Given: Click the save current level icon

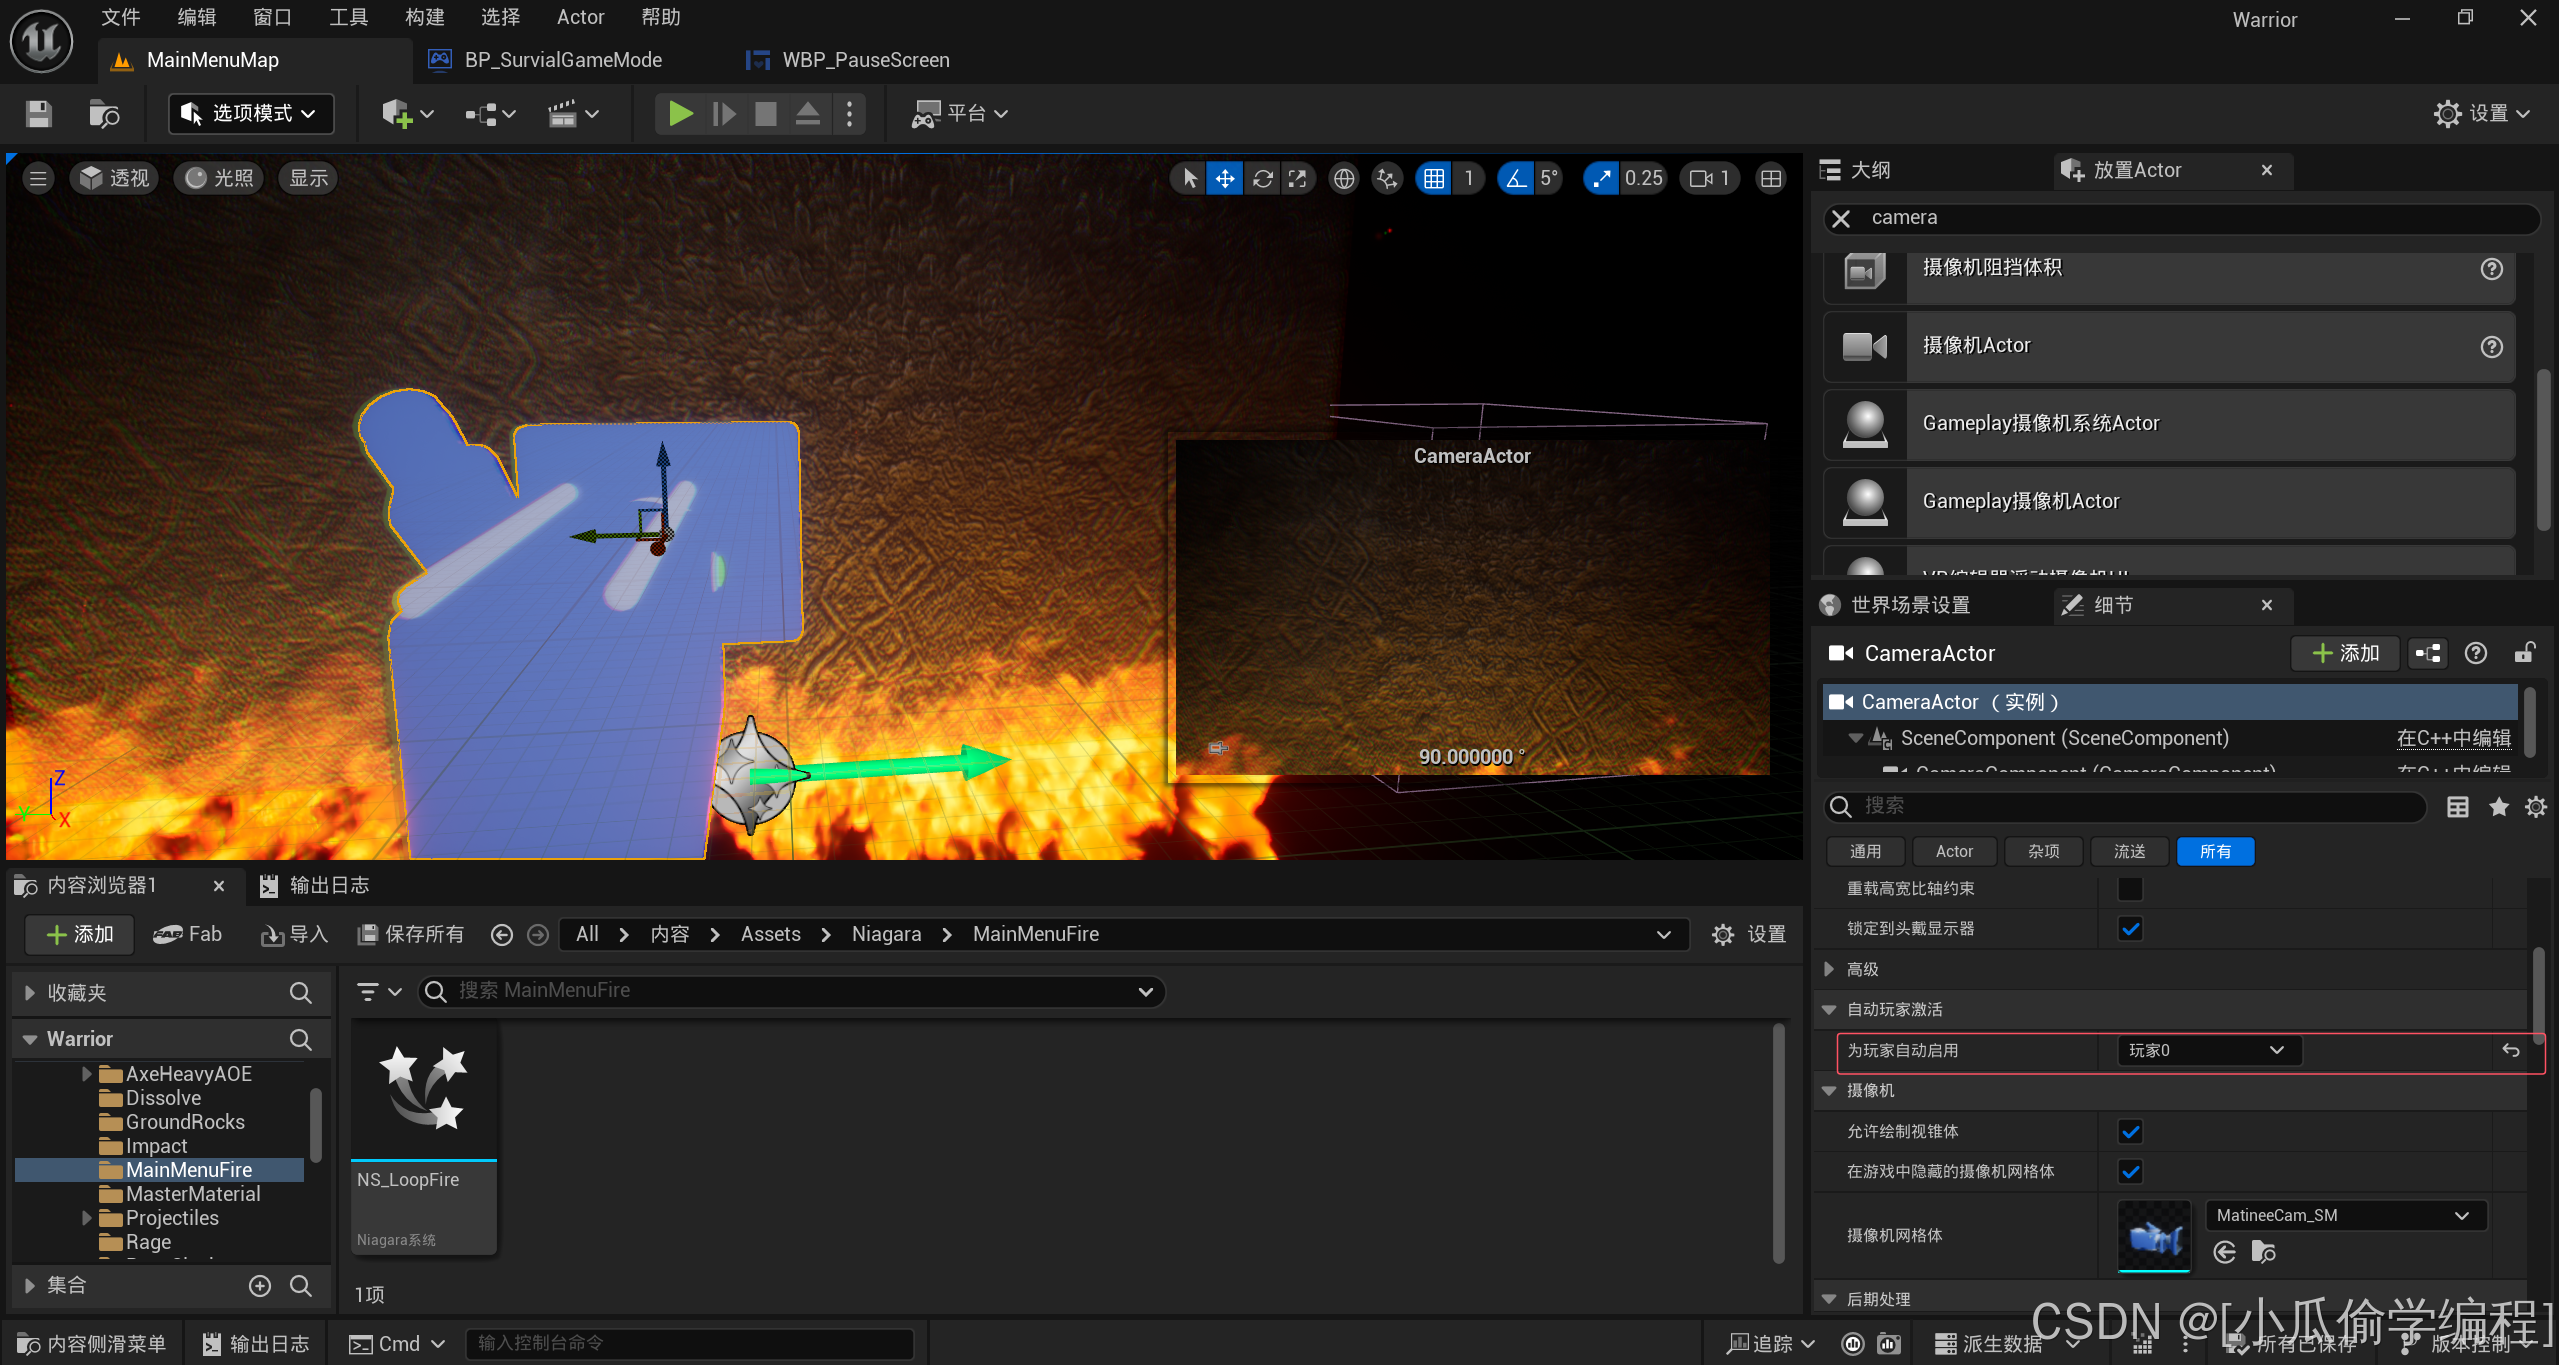Looking at the screenshot, I should tap(38, 114).
